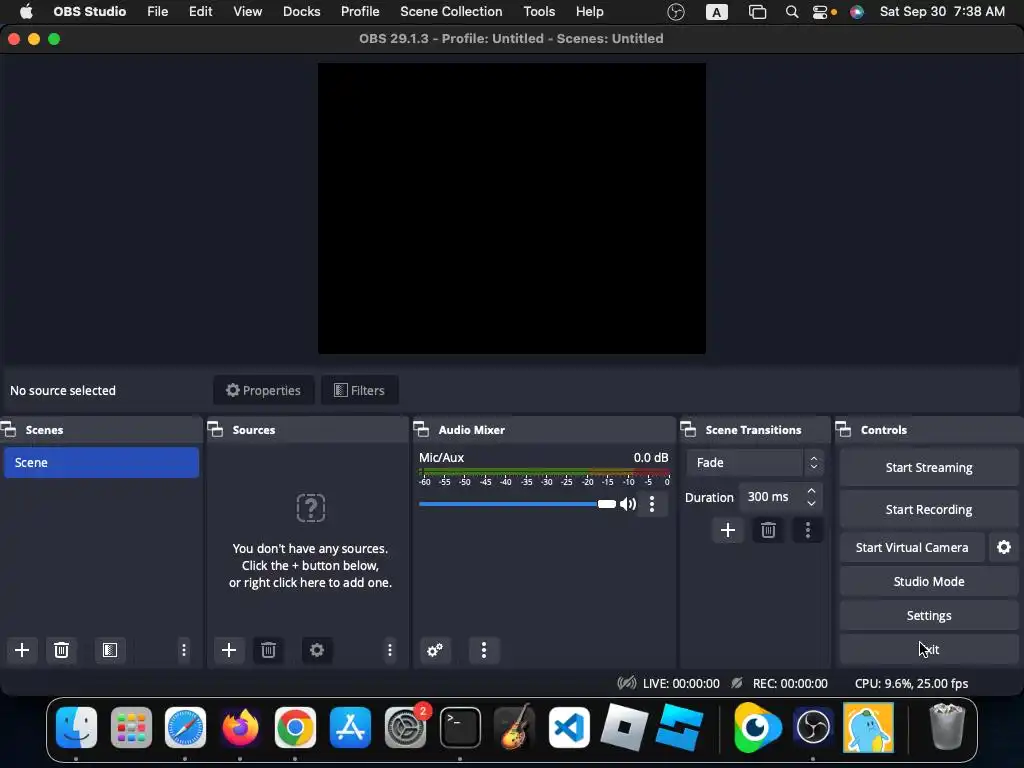Increase Duration with up arrow
This screenshot has width=1024, height=768.
(x=811, y=490)
